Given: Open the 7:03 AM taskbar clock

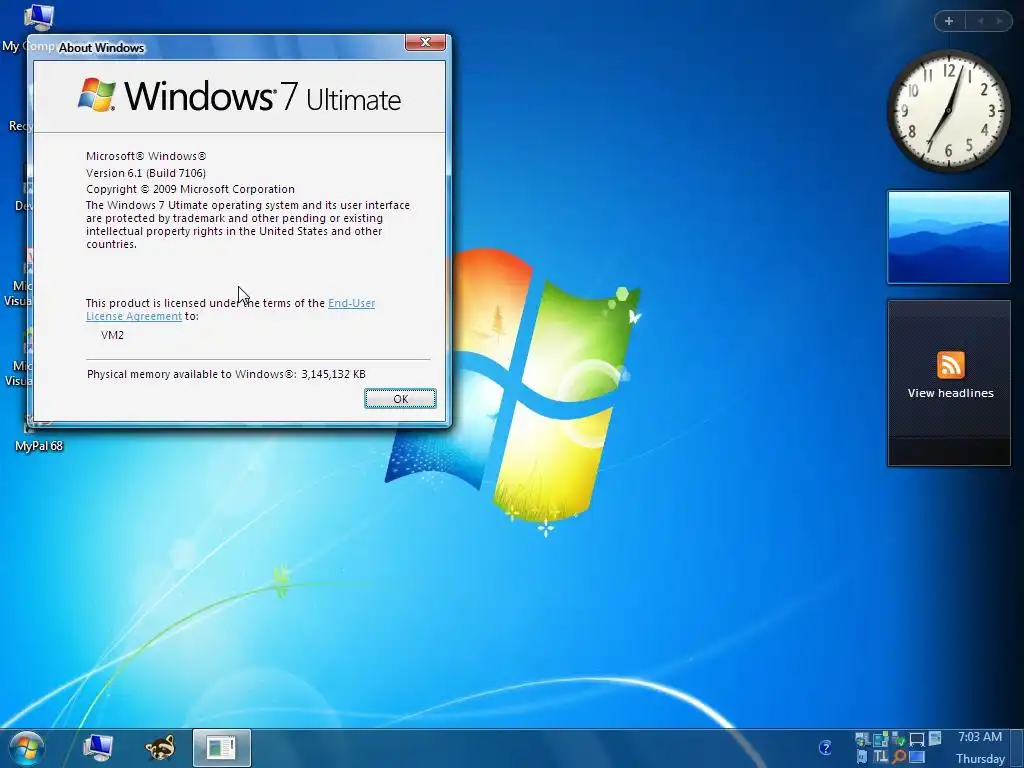Looking at the screenshot, I should point(980,737).
